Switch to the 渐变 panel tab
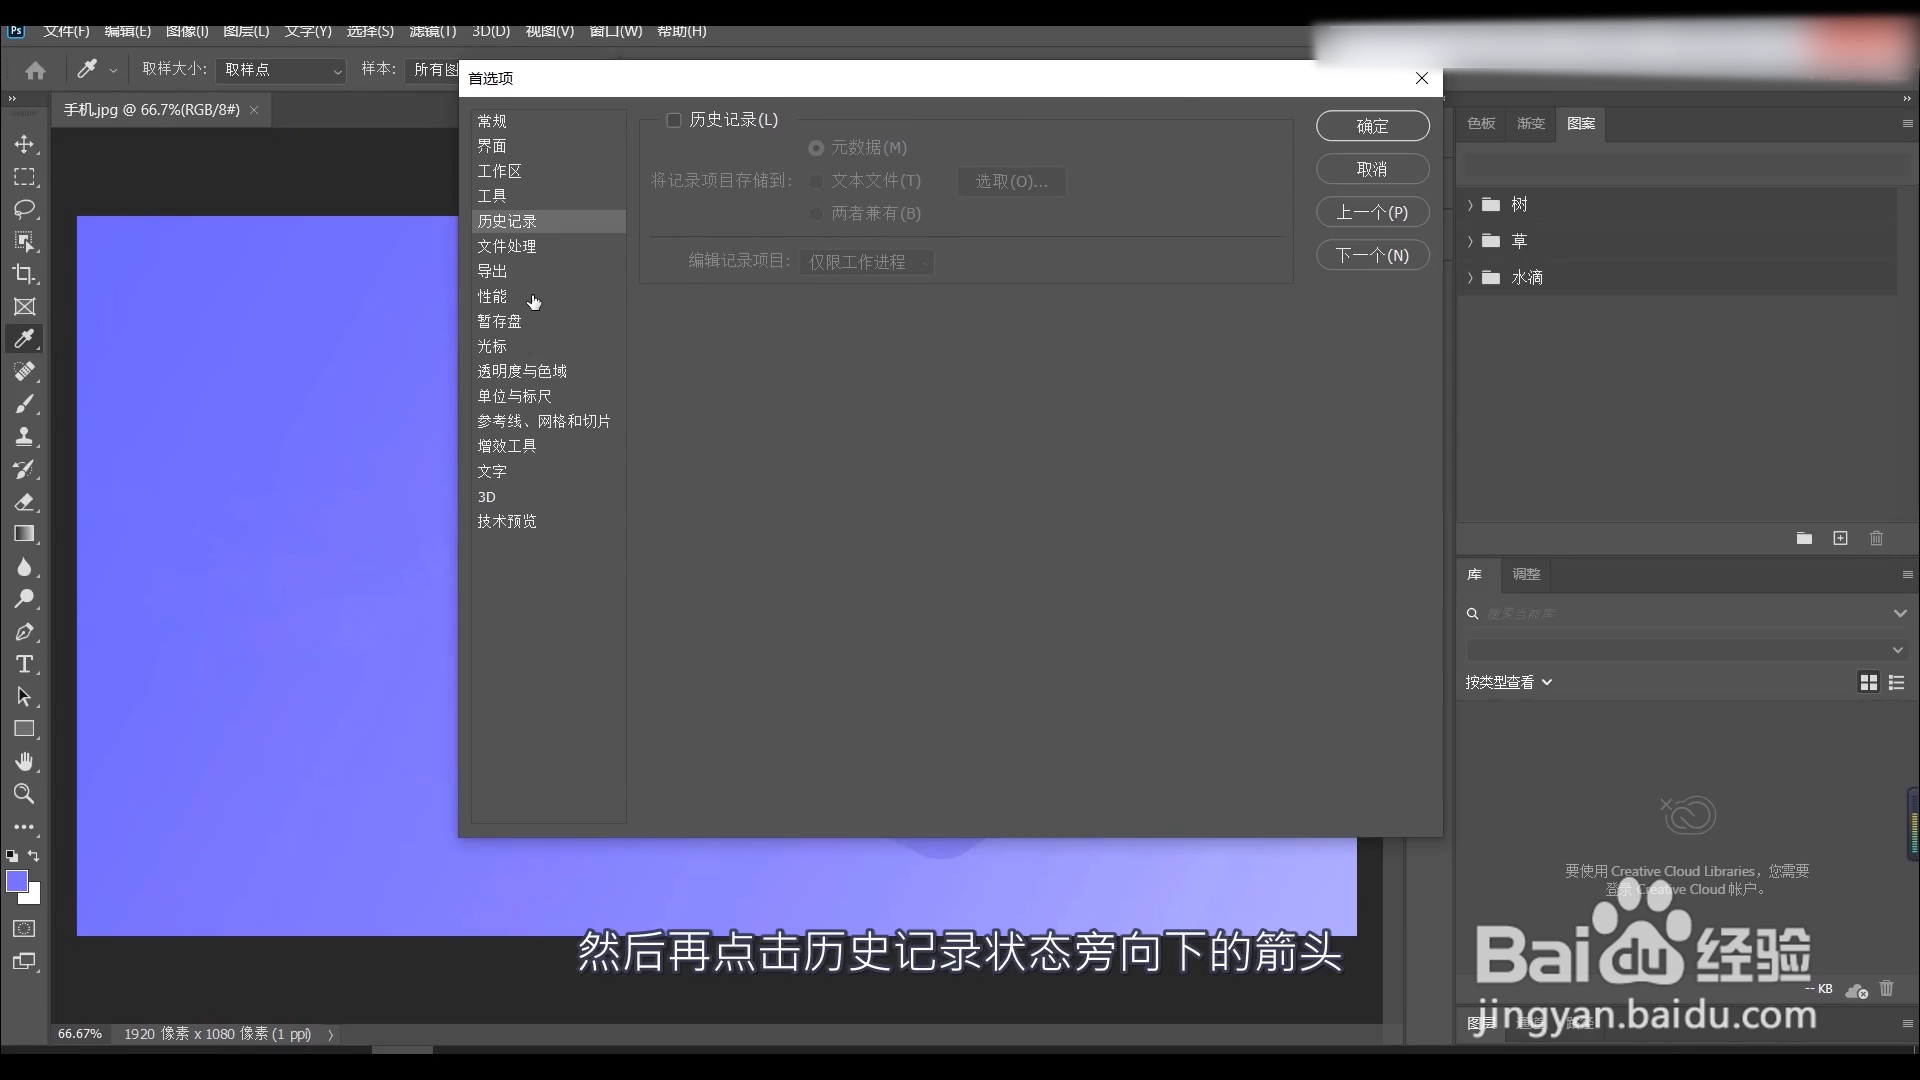The image size is (1920, 1080). 1530,123
